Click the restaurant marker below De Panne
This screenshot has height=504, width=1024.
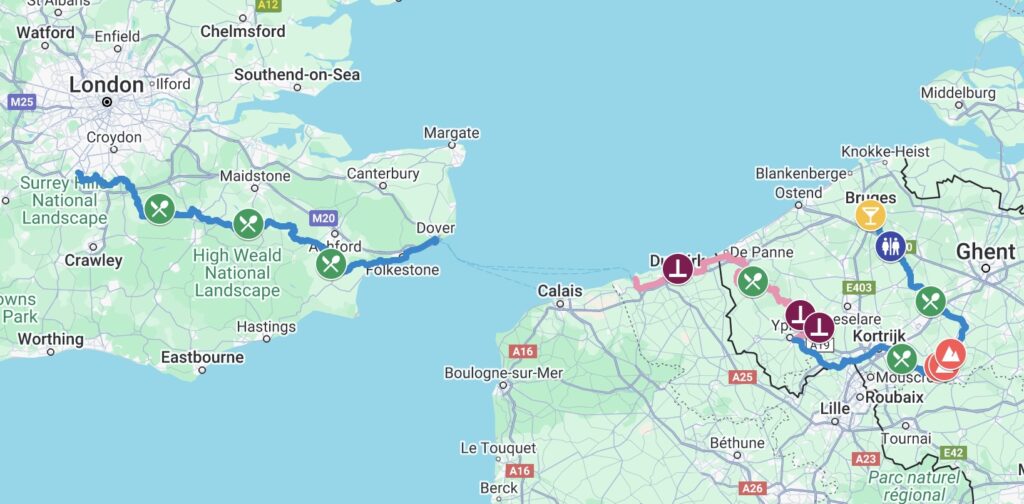click(x=752, y=282)
